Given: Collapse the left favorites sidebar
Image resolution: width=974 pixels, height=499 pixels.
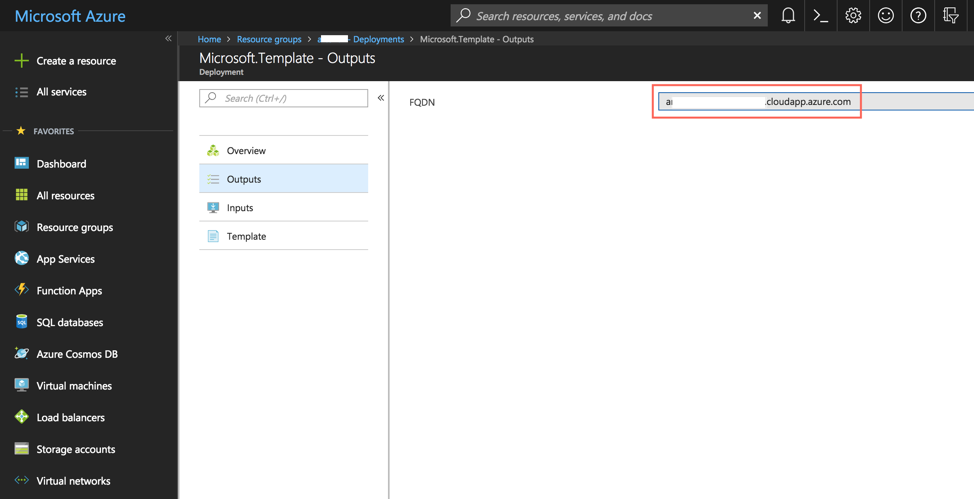Looking at the screenshot, I should tap(168, 38).
